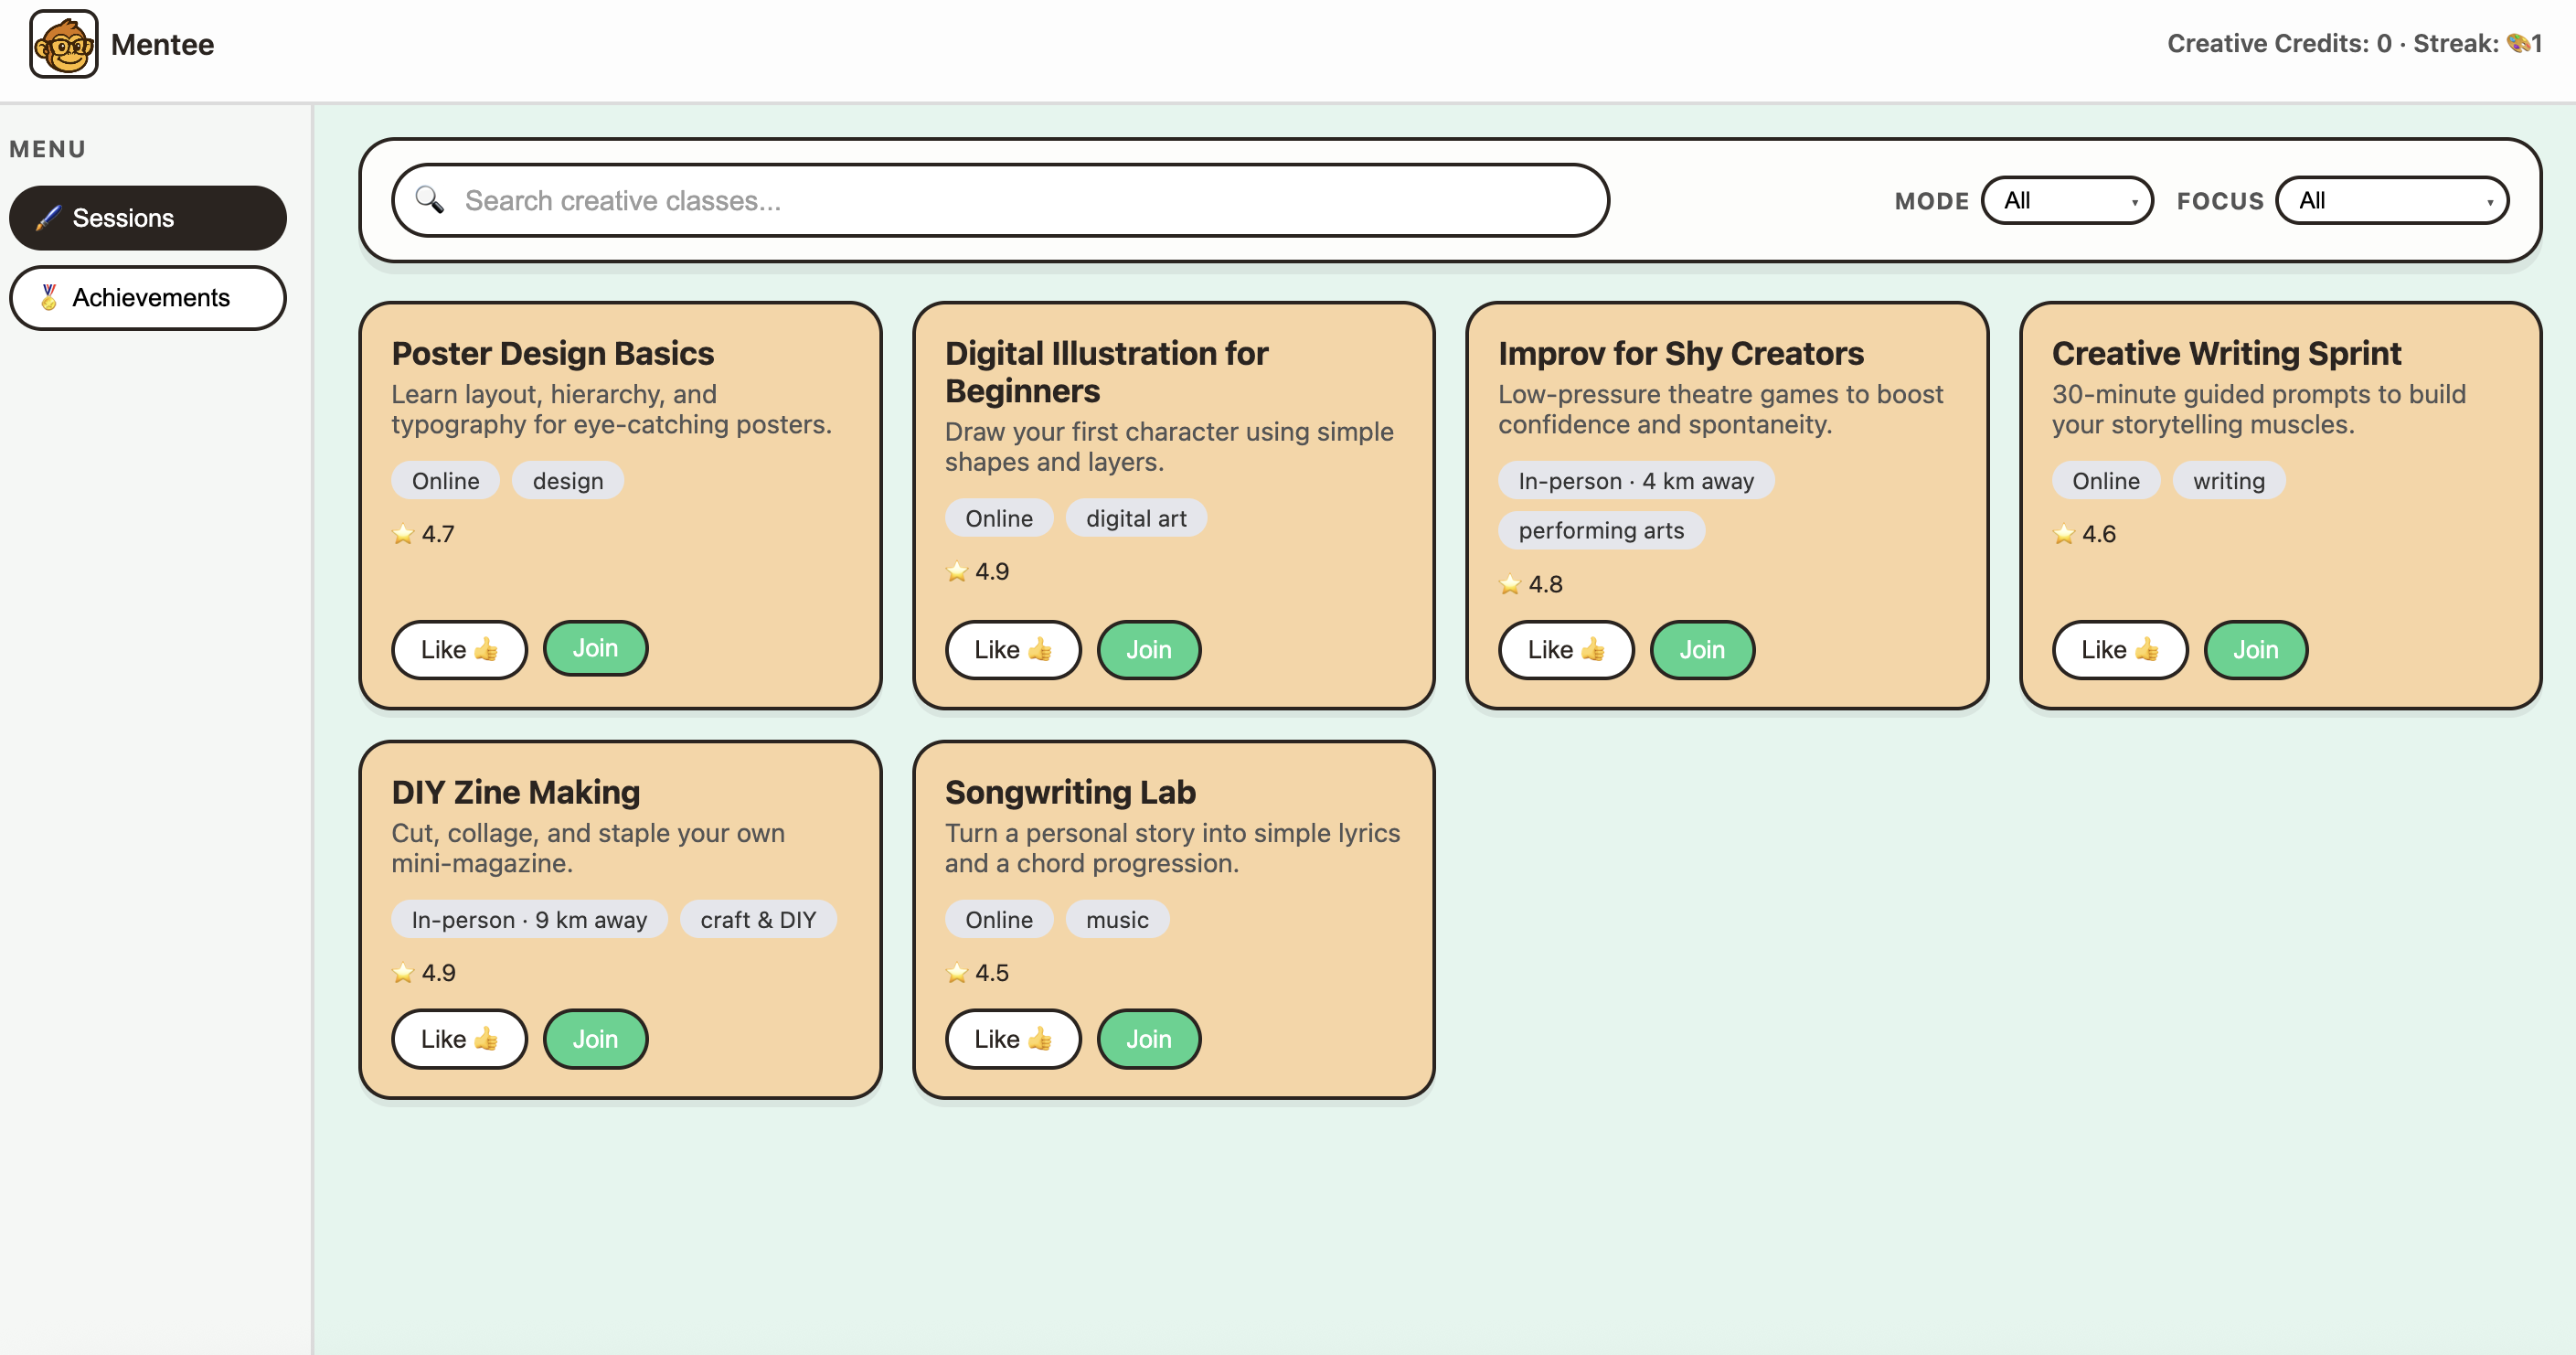Join the Songwriting Lab class

[1148, 1039]
